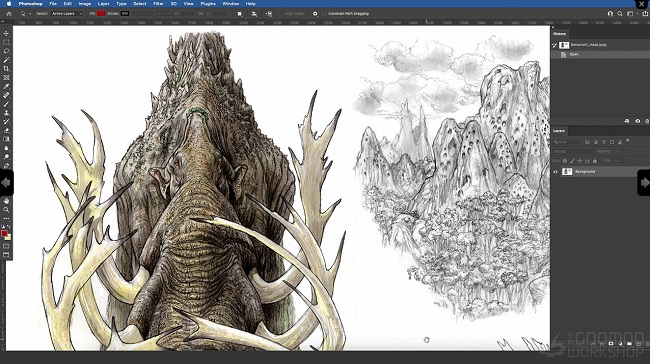The height and width of the screenshot is (364, 650).
Task: Create new document from current history state
Action: coord(627,121)
